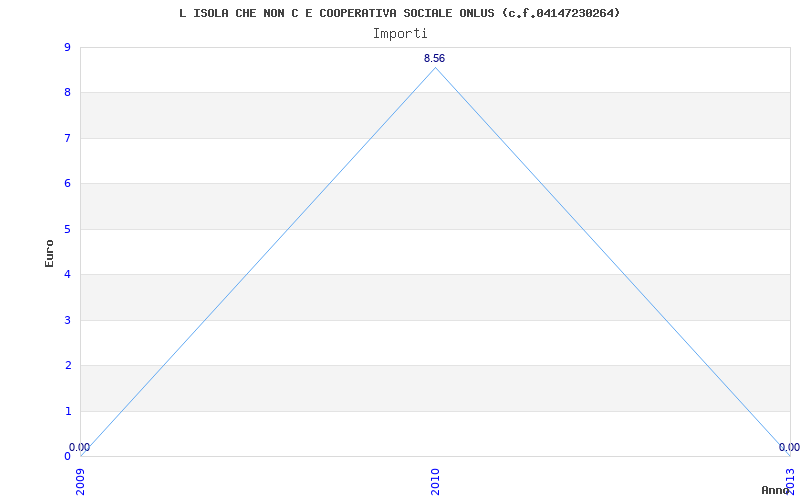
Task: Click the y-axis value 5
Action: [x=67, y=229]
